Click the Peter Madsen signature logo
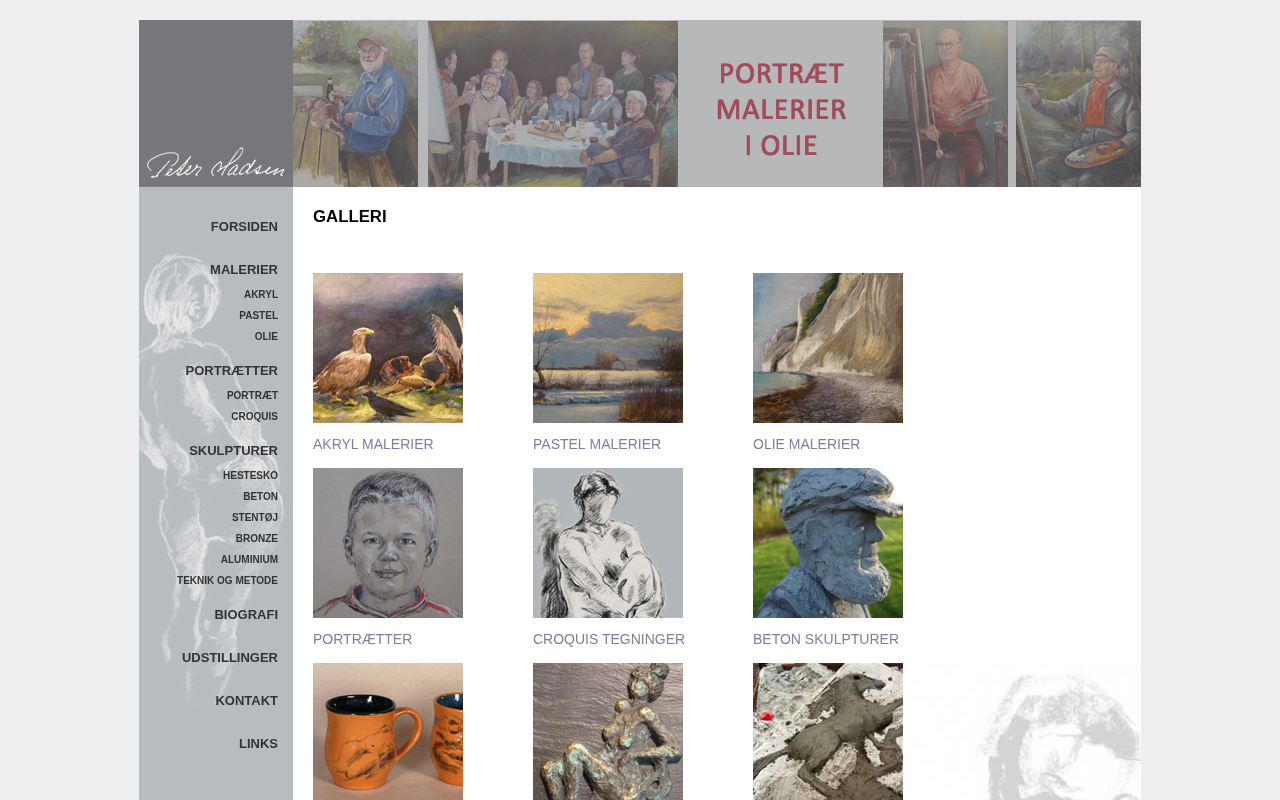 click(216, 163)
